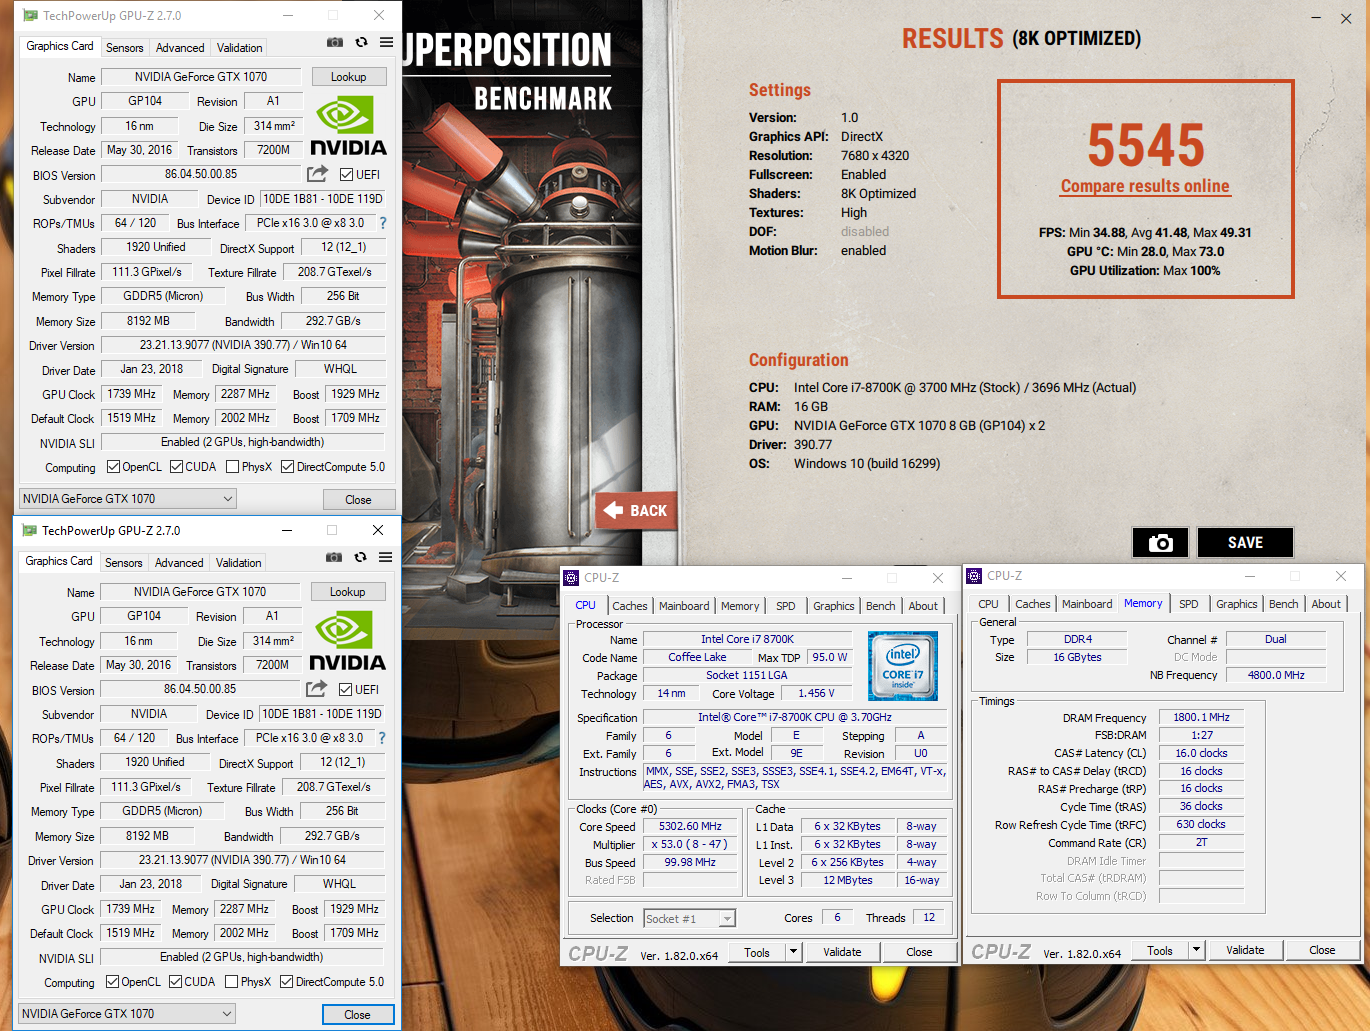Click the 5545 benchmark score
The height and width of the screenshot is (1031, 1370).
pos(1146,146)
